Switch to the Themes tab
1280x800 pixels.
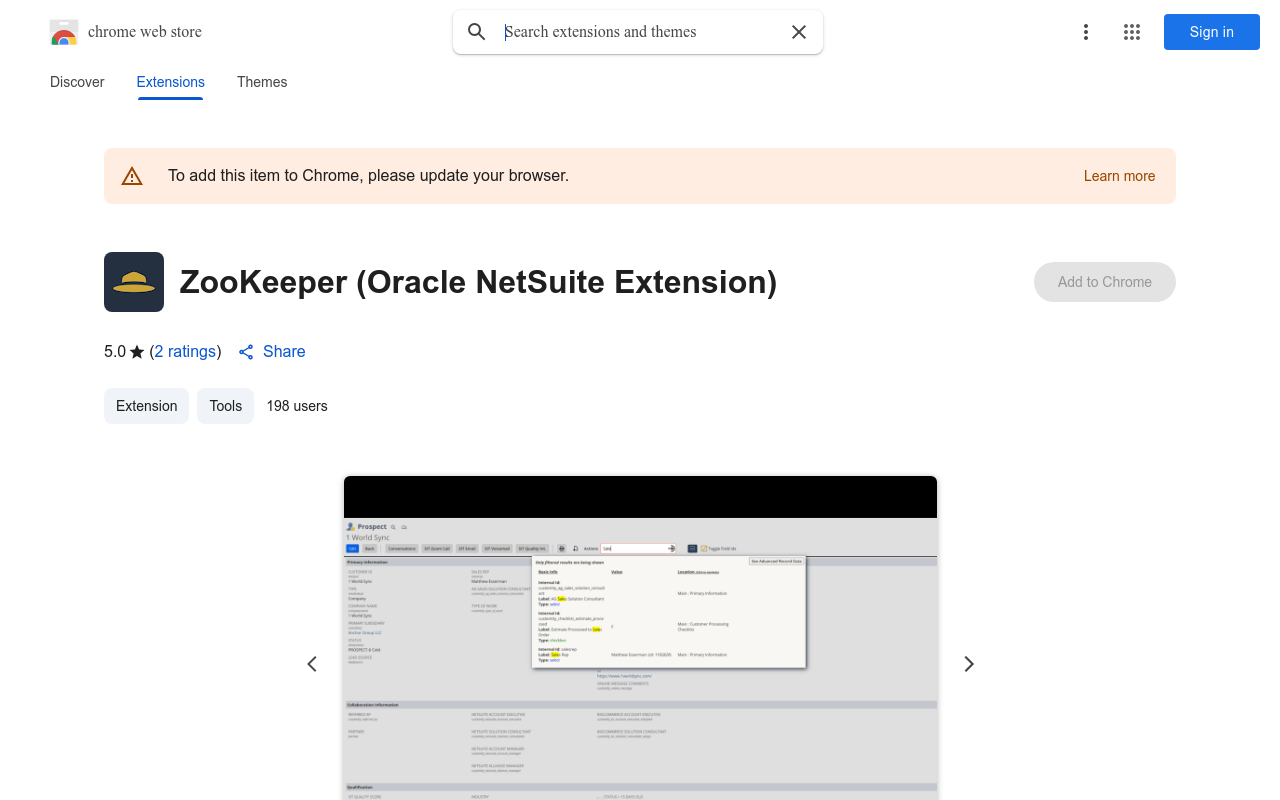262,82
